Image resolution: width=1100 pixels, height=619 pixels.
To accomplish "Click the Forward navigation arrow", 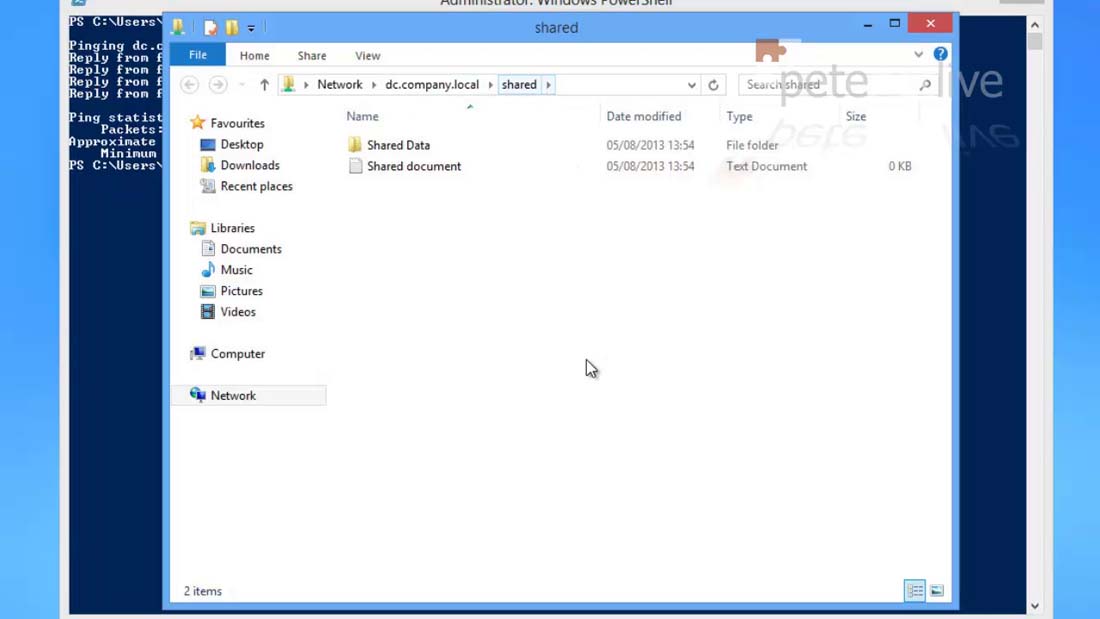I will (x=218, y=85).
